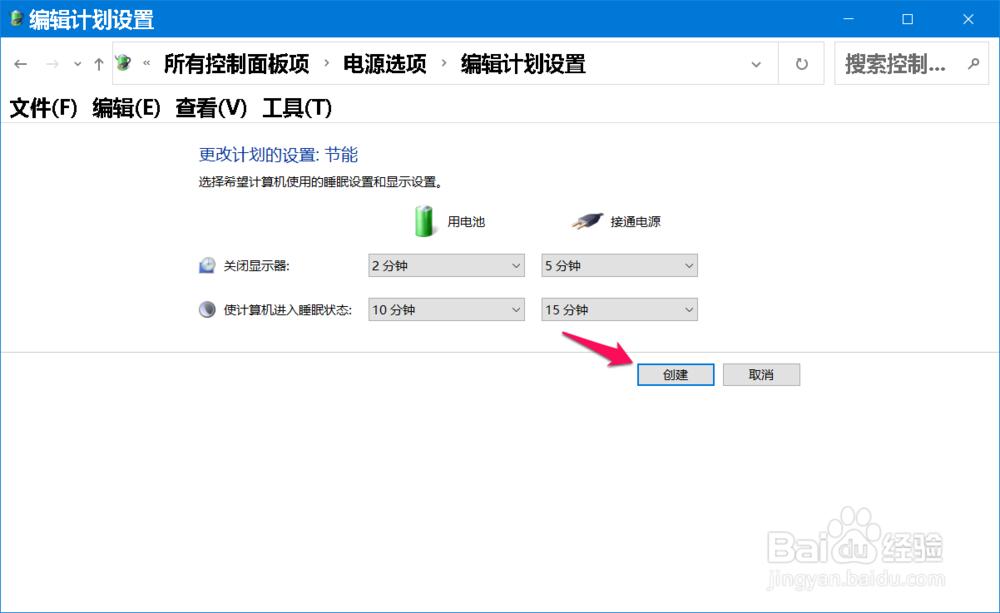Screen dimensions: 1000x613
Task: Click the search magnifier icon
Action: 973,64
